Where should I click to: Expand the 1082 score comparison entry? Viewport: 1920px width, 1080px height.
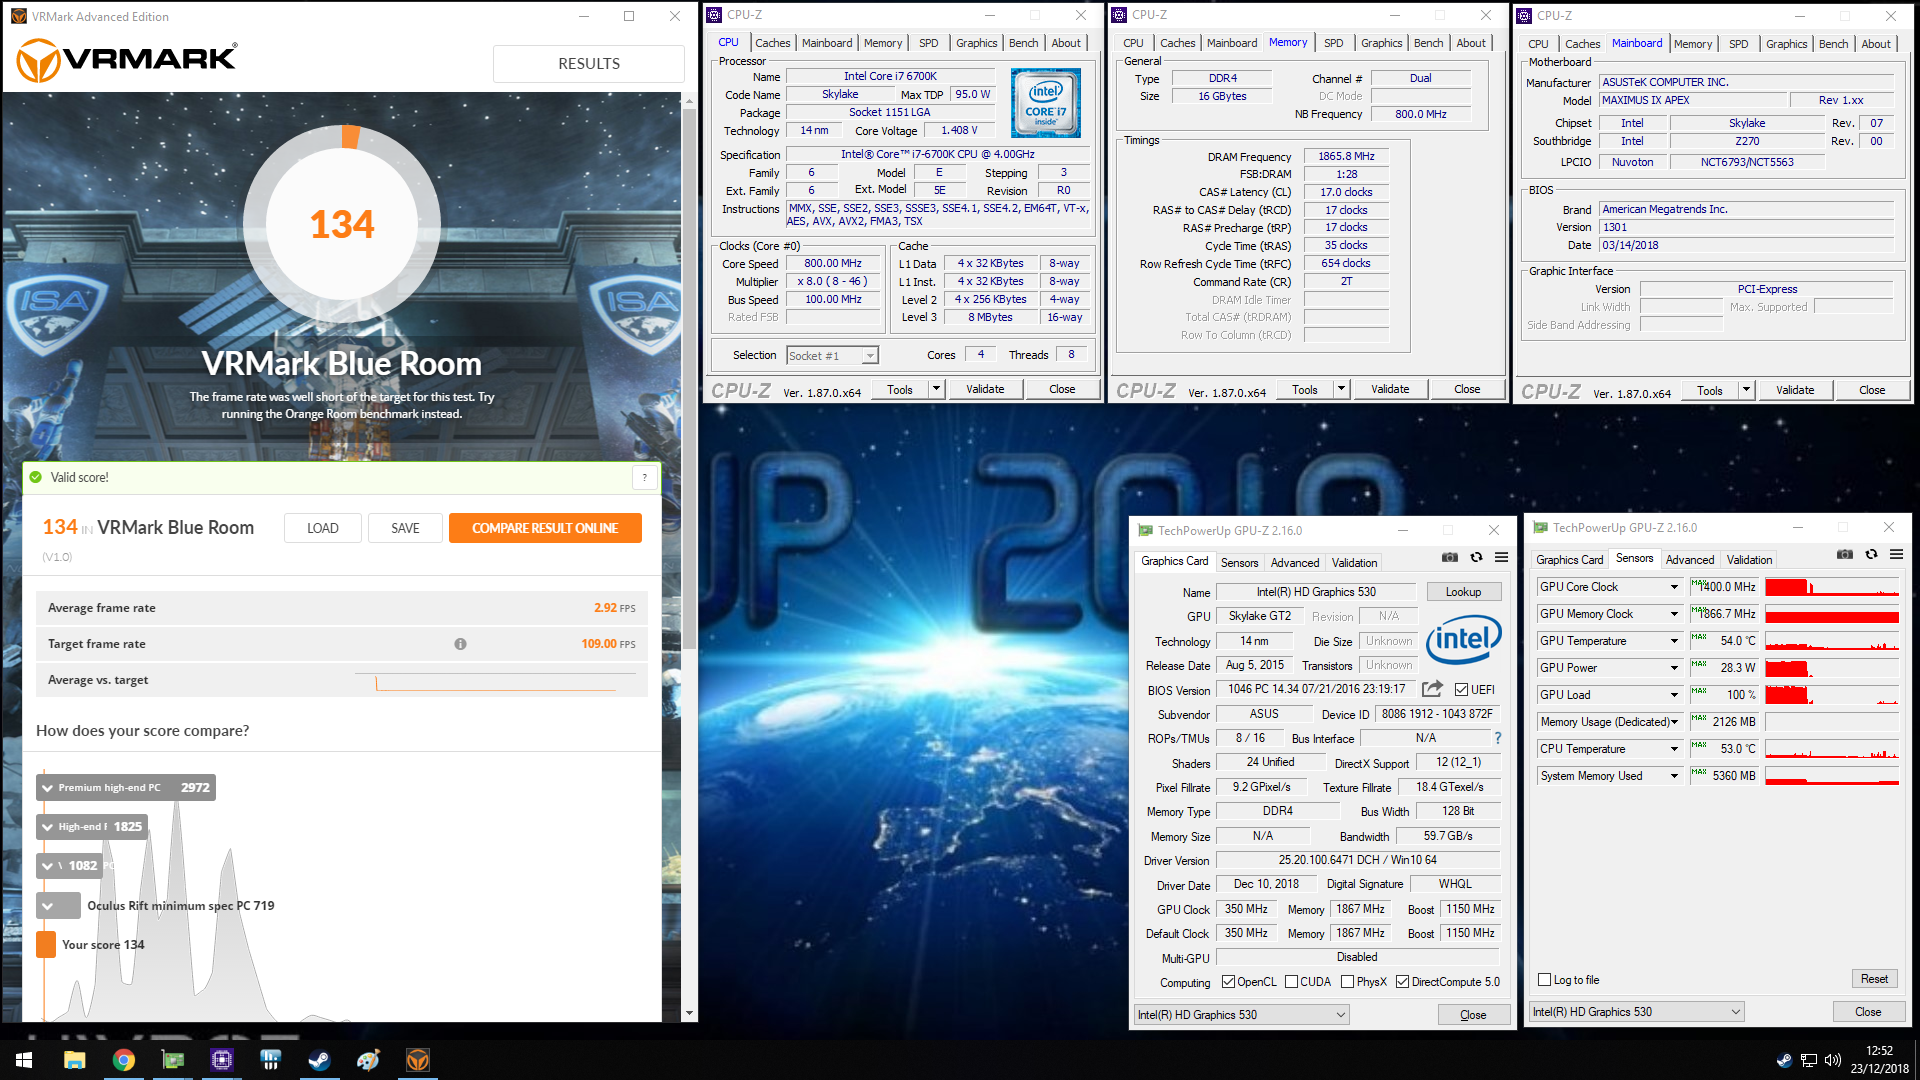47,866
